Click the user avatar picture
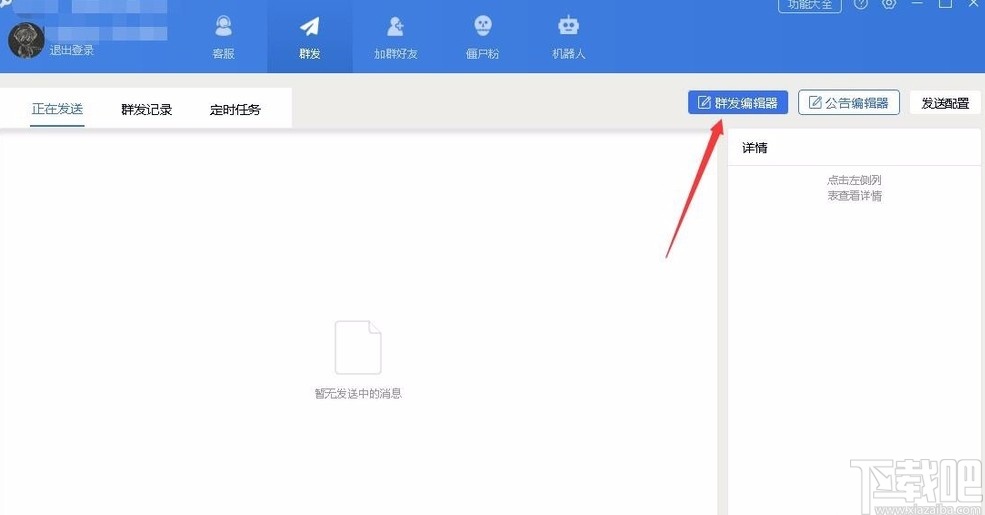Viewport: 985px width, 515px height. [26, 40]
